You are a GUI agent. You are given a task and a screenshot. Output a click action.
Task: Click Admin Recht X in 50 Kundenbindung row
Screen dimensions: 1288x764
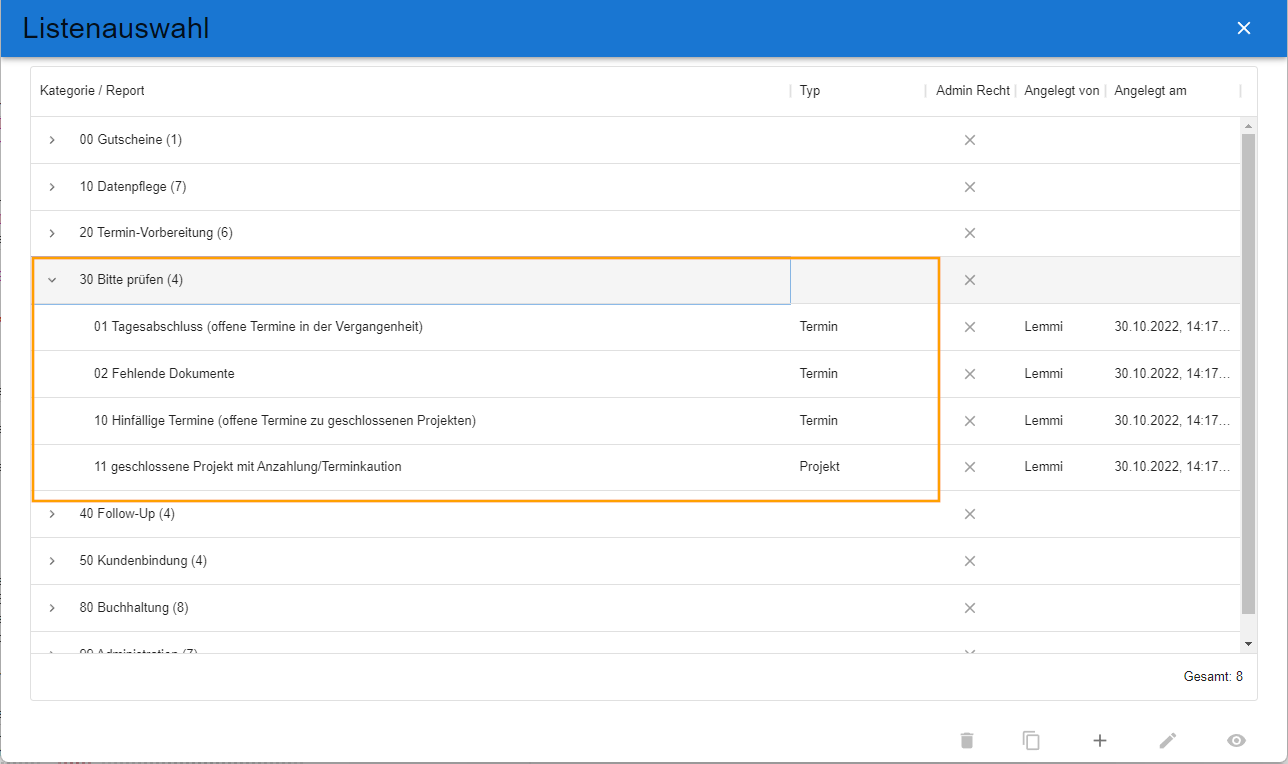tap(969, 561)
